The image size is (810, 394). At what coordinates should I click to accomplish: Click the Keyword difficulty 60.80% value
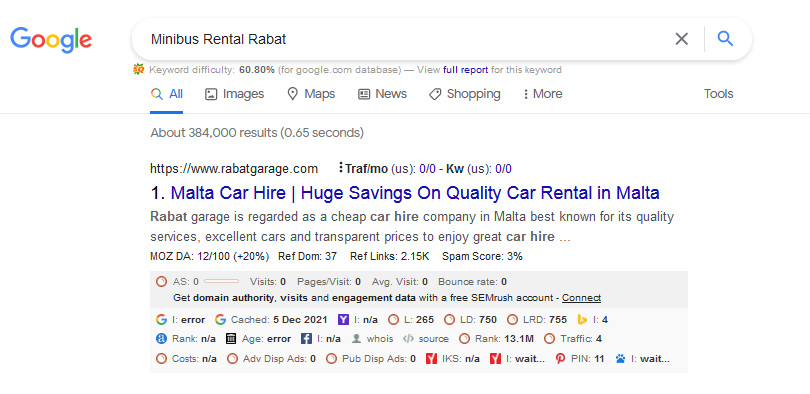pyautogui.click(x=257, y=70)
